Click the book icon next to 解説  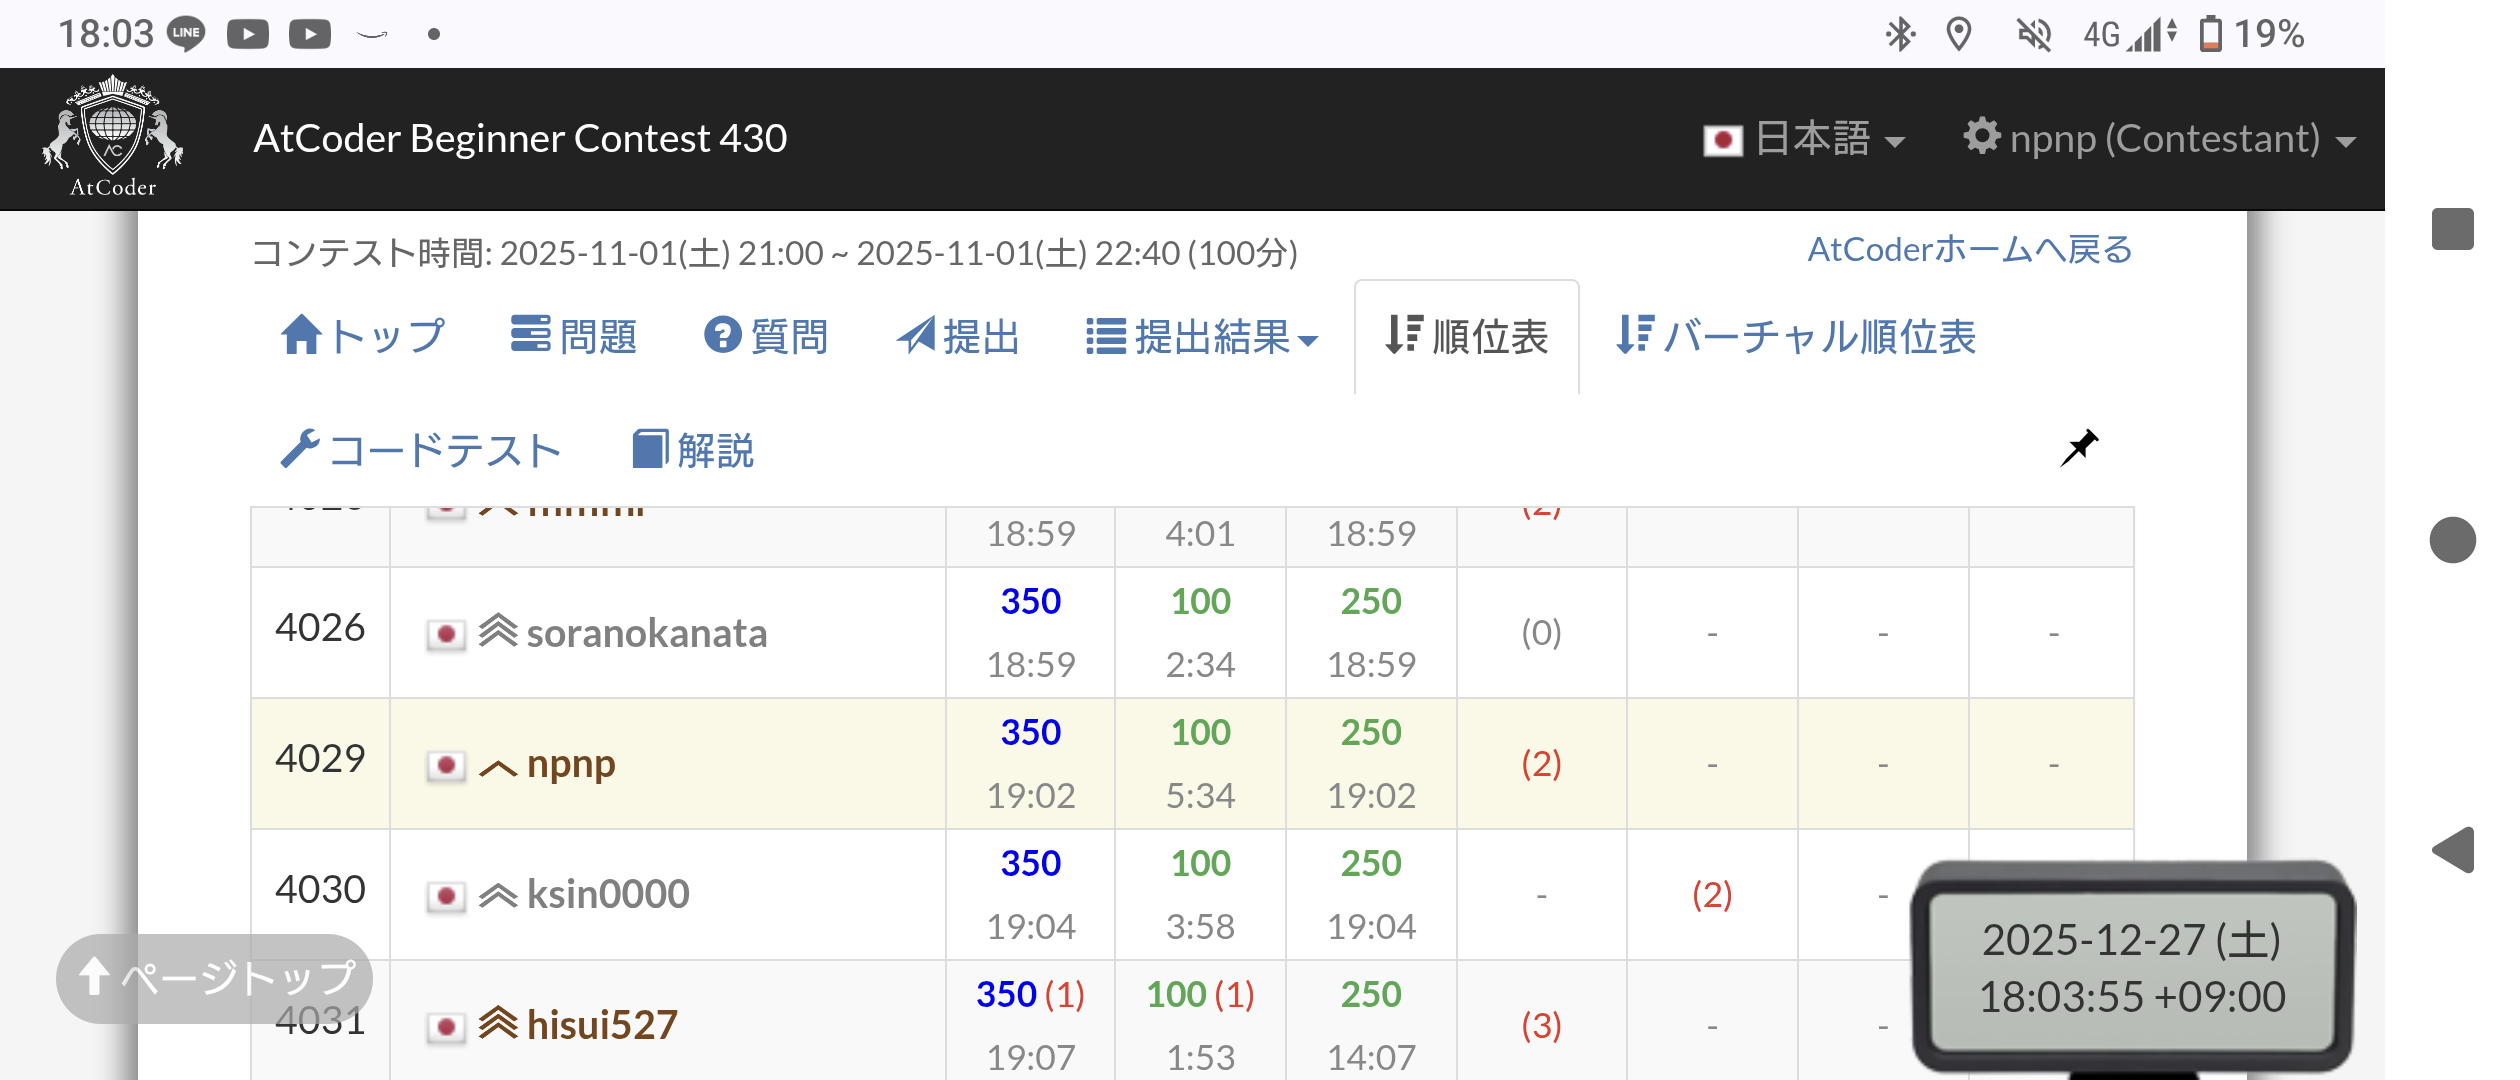pyautogui.click(x=652, y=450)
